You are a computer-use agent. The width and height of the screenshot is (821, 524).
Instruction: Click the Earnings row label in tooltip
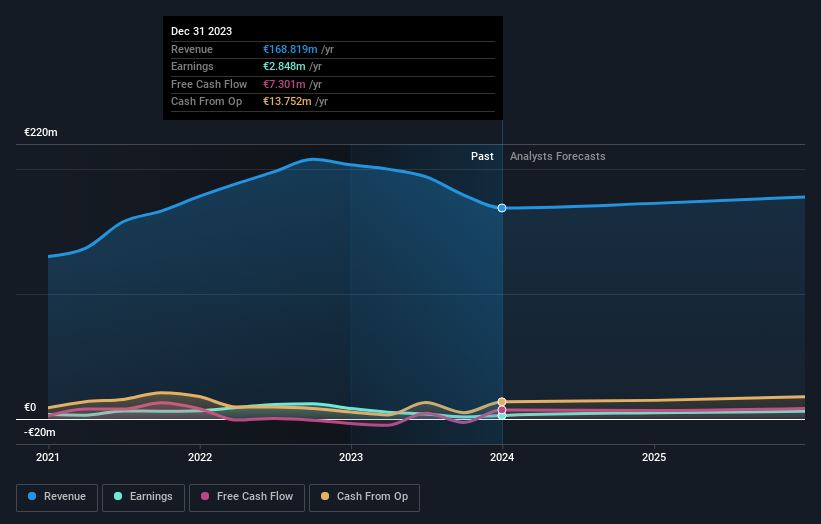click(192, 66)
